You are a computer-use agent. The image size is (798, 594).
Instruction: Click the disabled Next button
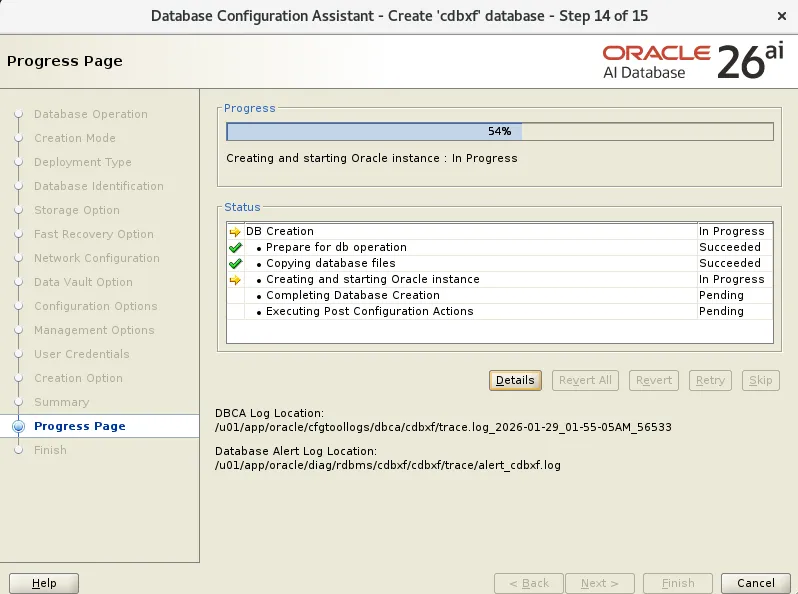click(x=600, y=583)
